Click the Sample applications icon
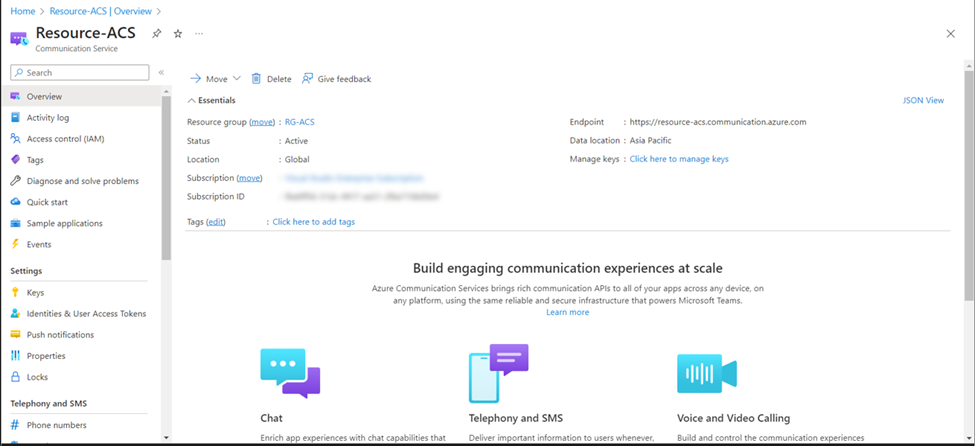Screen dimensions: 975x446 point(16,223)
